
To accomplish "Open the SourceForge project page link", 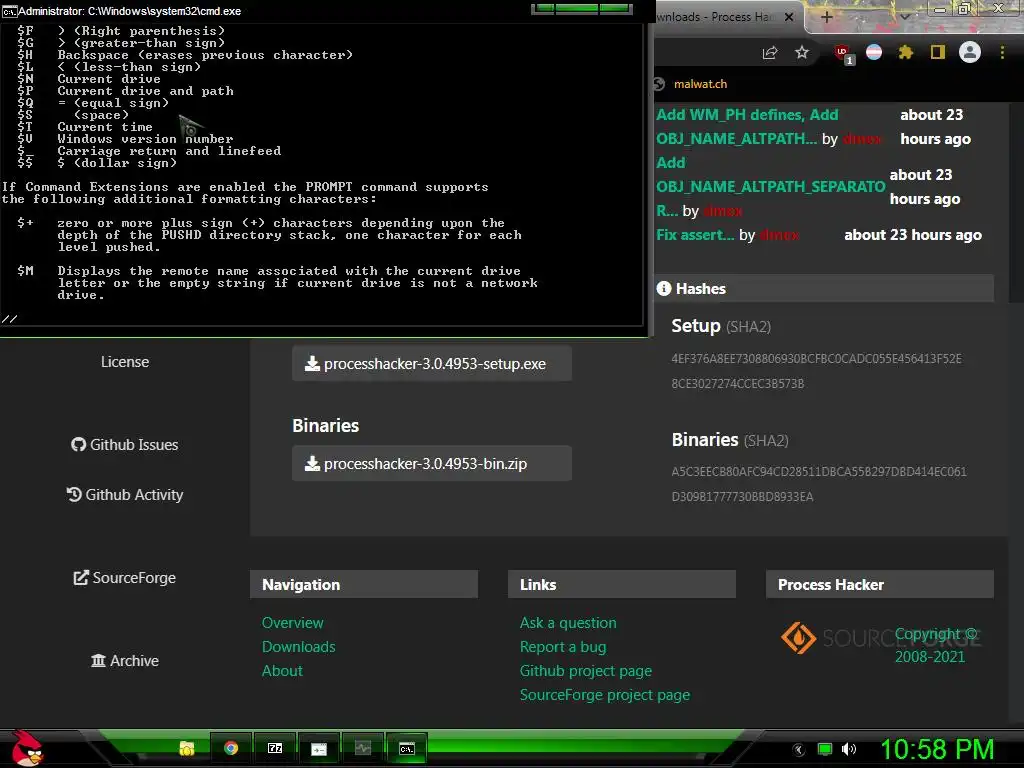I will [605, 696].
